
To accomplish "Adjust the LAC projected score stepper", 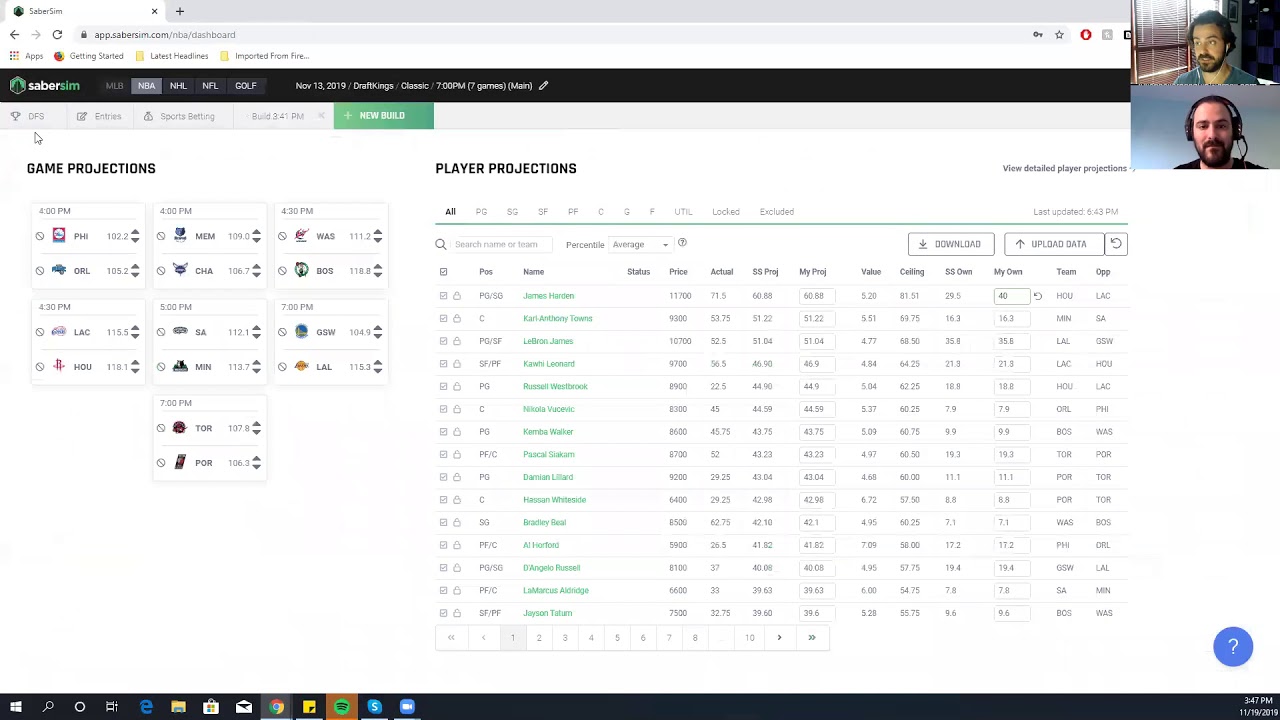I will [x=135, y=332].
